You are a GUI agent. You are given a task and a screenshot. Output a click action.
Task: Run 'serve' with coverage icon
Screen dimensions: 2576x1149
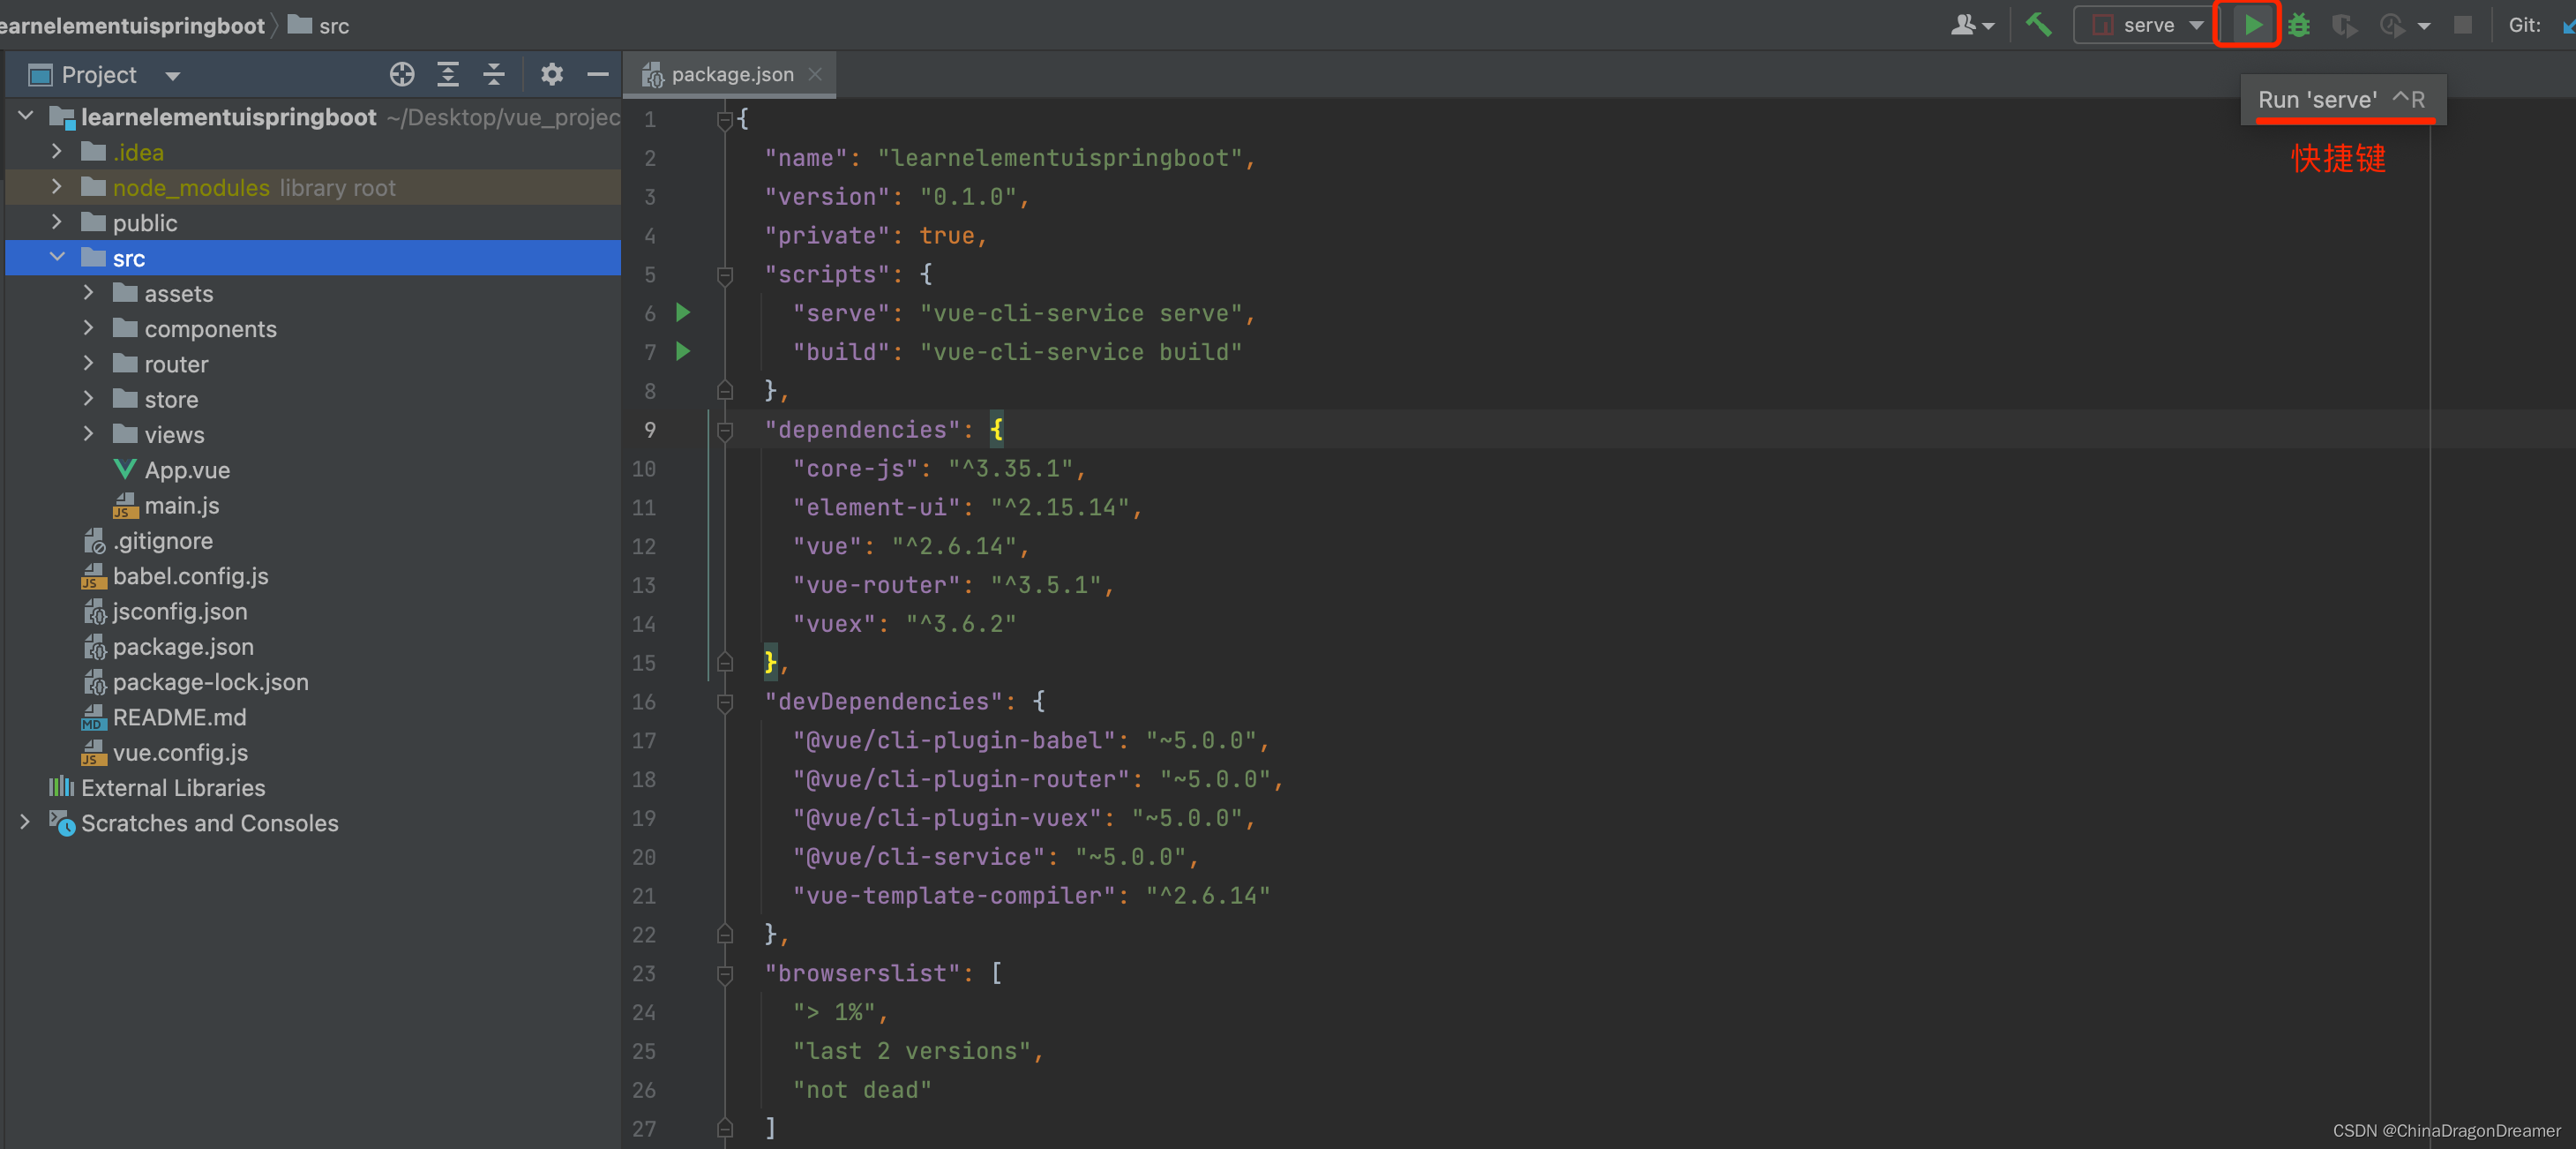click(x=2344, y=25)
